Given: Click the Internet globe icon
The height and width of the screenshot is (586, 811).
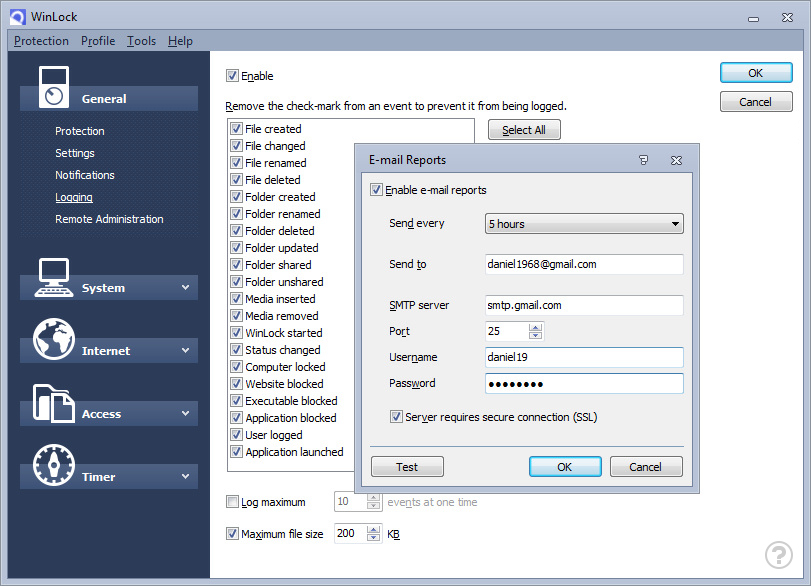Looking at the screenshot, I should 54,339.
